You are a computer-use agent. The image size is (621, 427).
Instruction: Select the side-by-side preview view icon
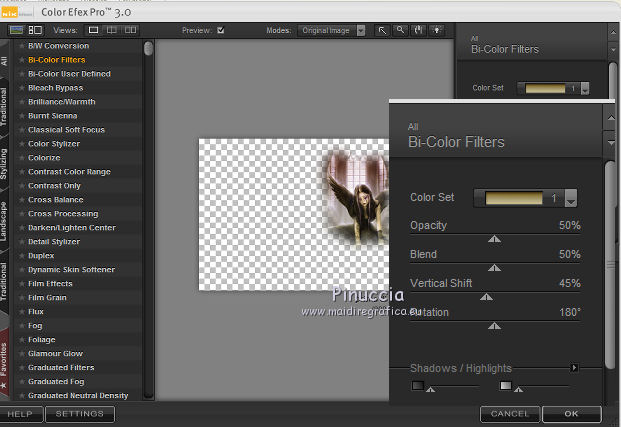130,30
